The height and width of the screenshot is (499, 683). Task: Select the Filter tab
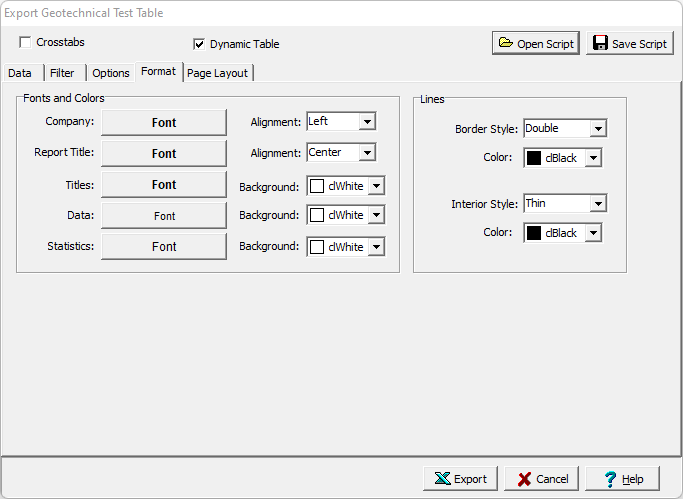62,73
